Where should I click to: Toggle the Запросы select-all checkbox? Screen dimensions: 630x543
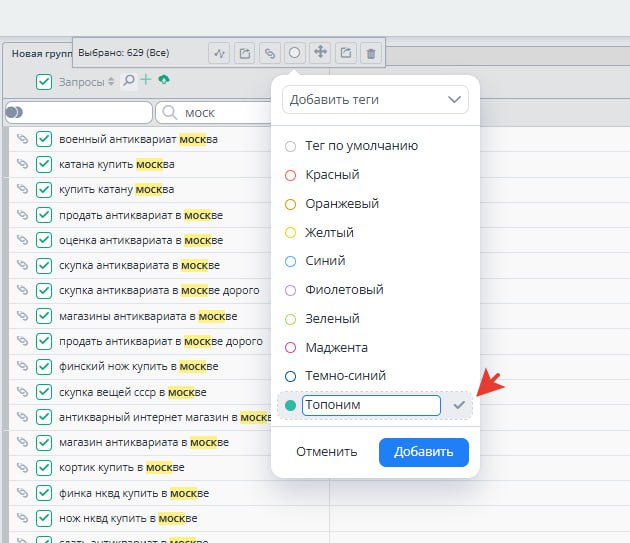[x=44, y=82]
